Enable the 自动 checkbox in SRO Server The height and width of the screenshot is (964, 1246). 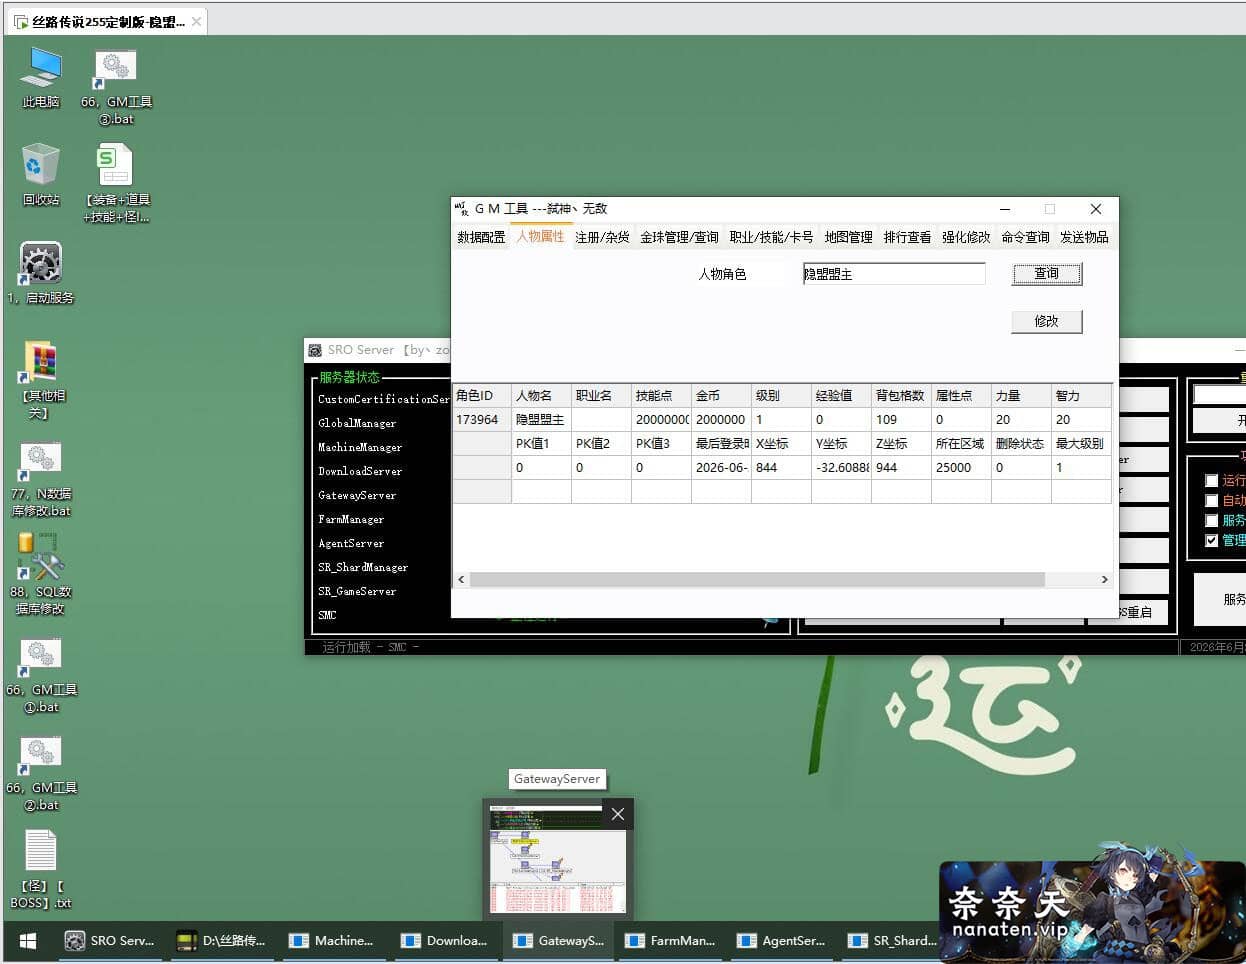coord(1211,500)
